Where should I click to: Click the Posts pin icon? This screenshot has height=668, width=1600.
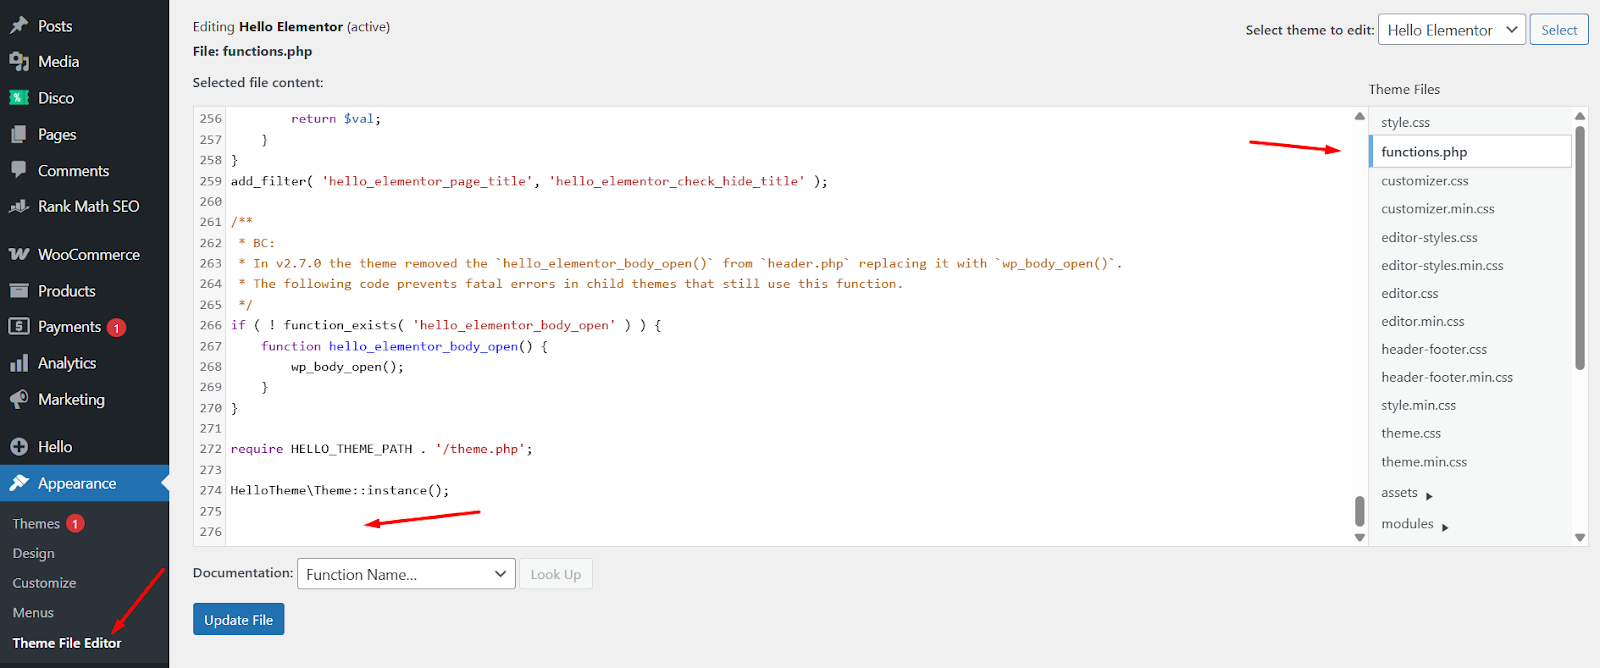19,25
